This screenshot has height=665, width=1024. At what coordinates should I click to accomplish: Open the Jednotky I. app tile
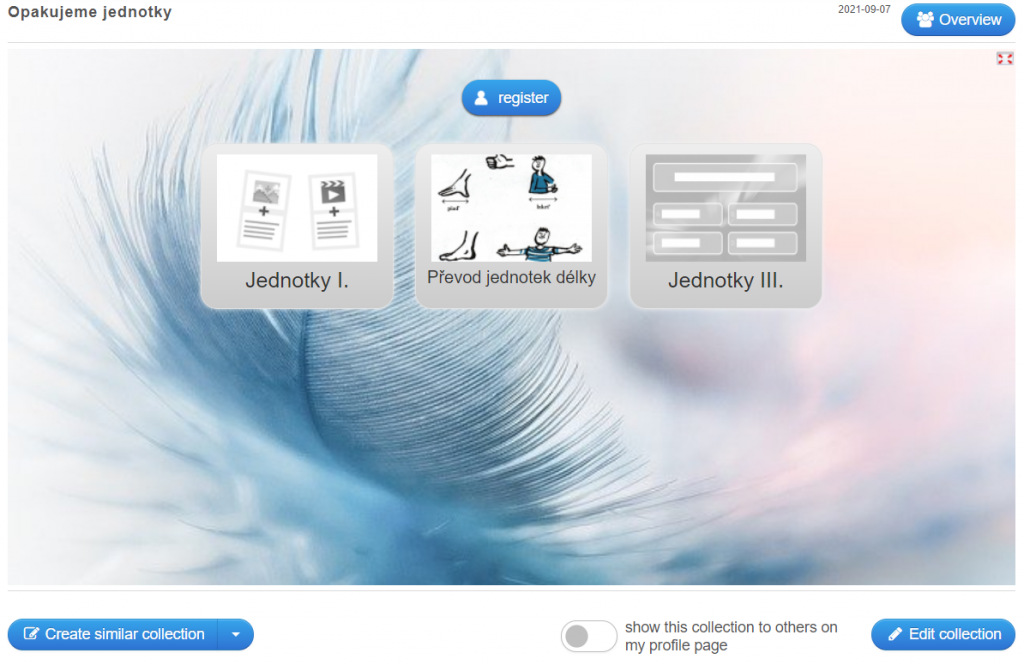click(297, 226)
